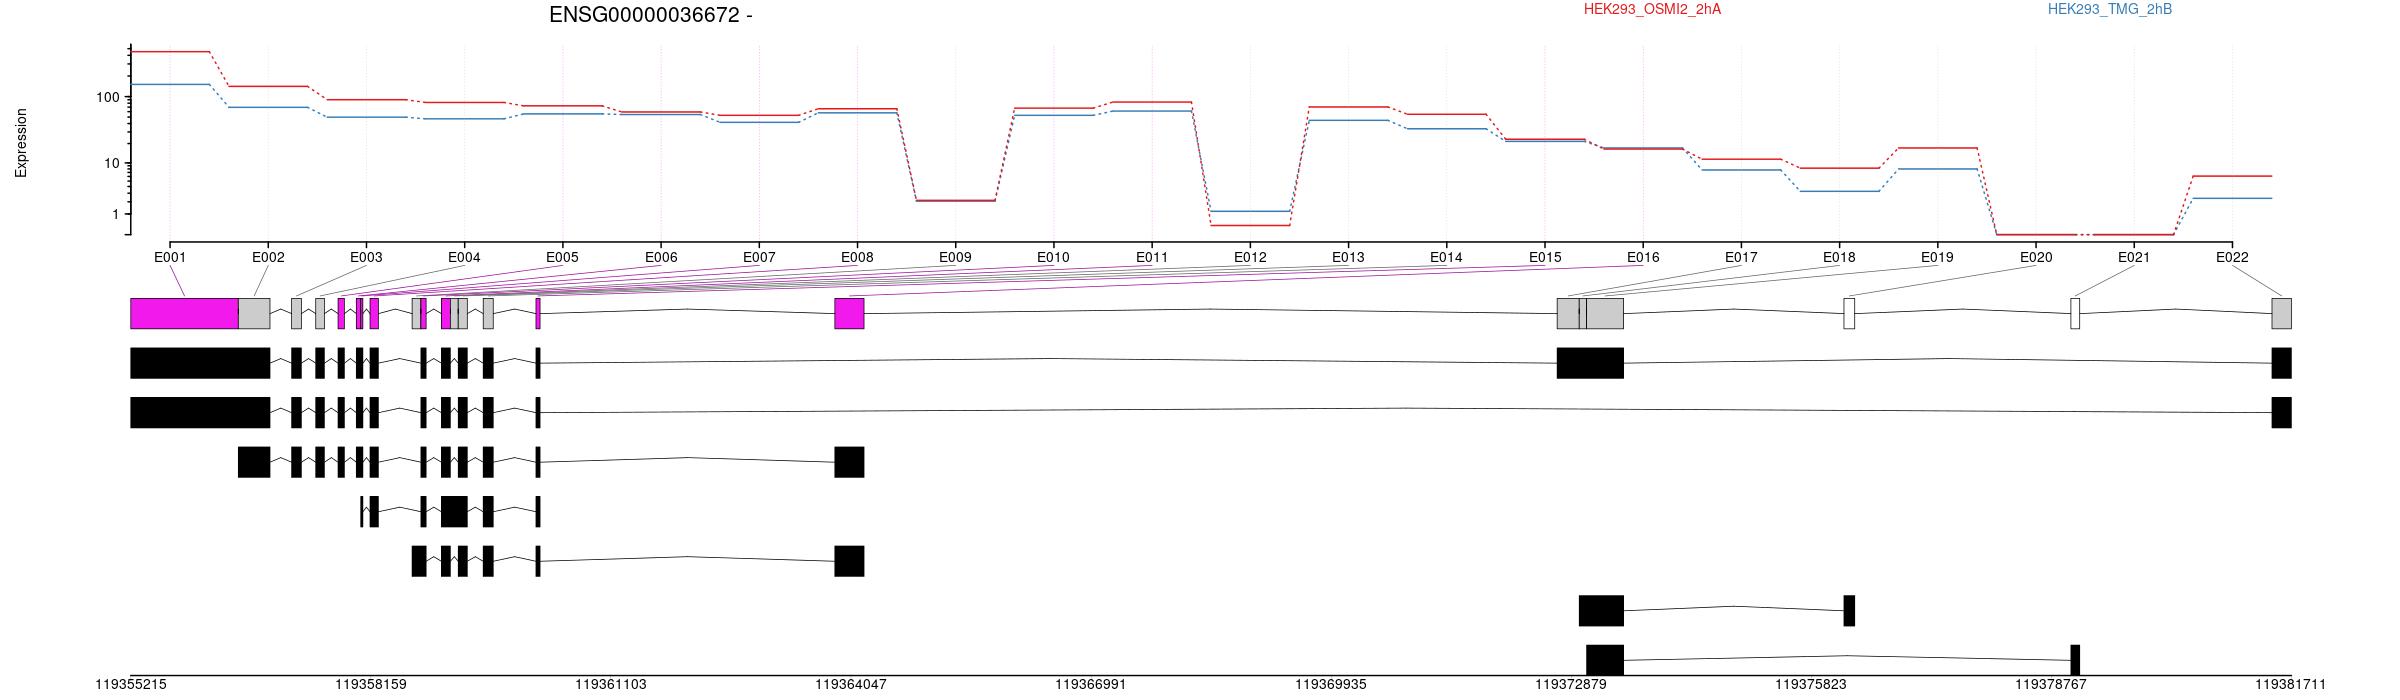Click the Expression y-axis label
2400x700 pixels.
click(x=21, y=143)
